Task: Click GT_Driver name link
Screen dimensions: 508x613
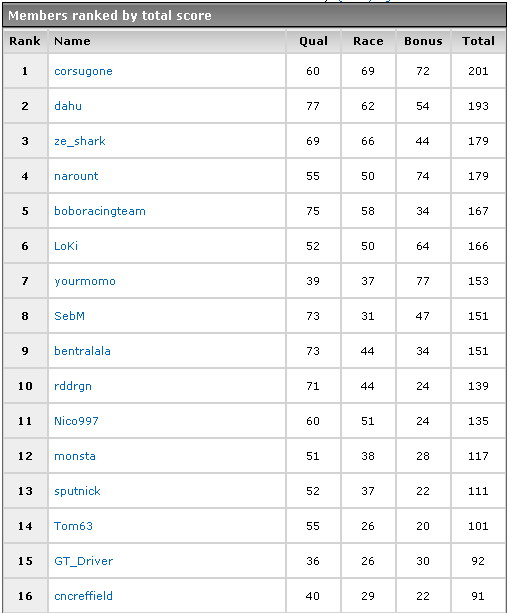Action: pyautogui.click(x=83, y=561)
